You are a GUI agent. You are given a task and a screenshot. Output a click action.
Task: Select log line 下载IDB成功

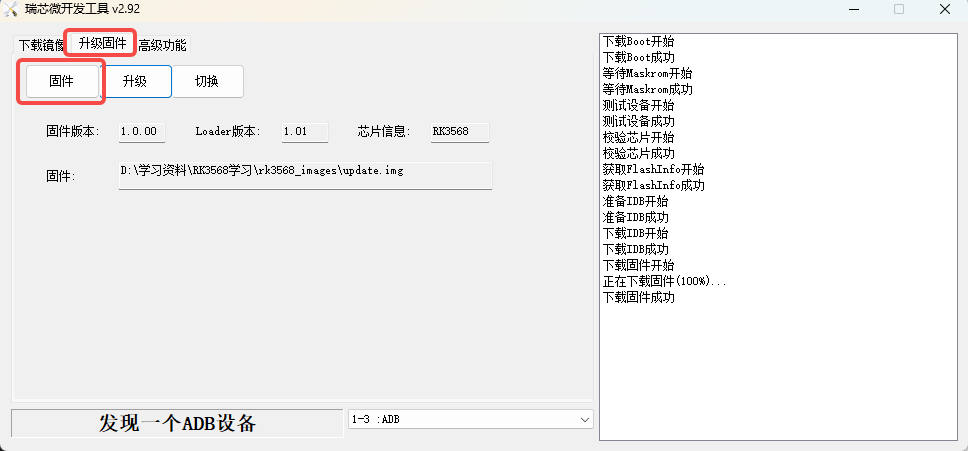tap(635, 249)
